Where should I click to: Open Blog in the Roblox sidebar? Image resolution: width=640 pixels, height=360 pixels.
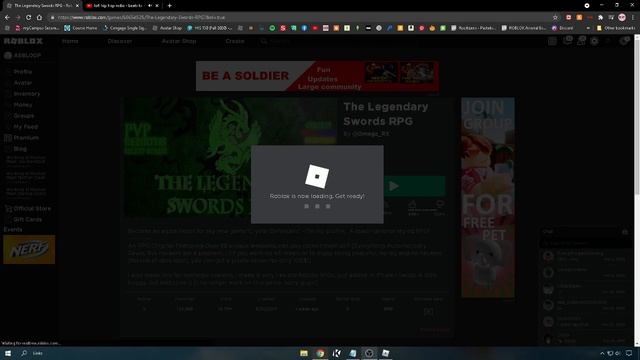click(x=20, y=149)
